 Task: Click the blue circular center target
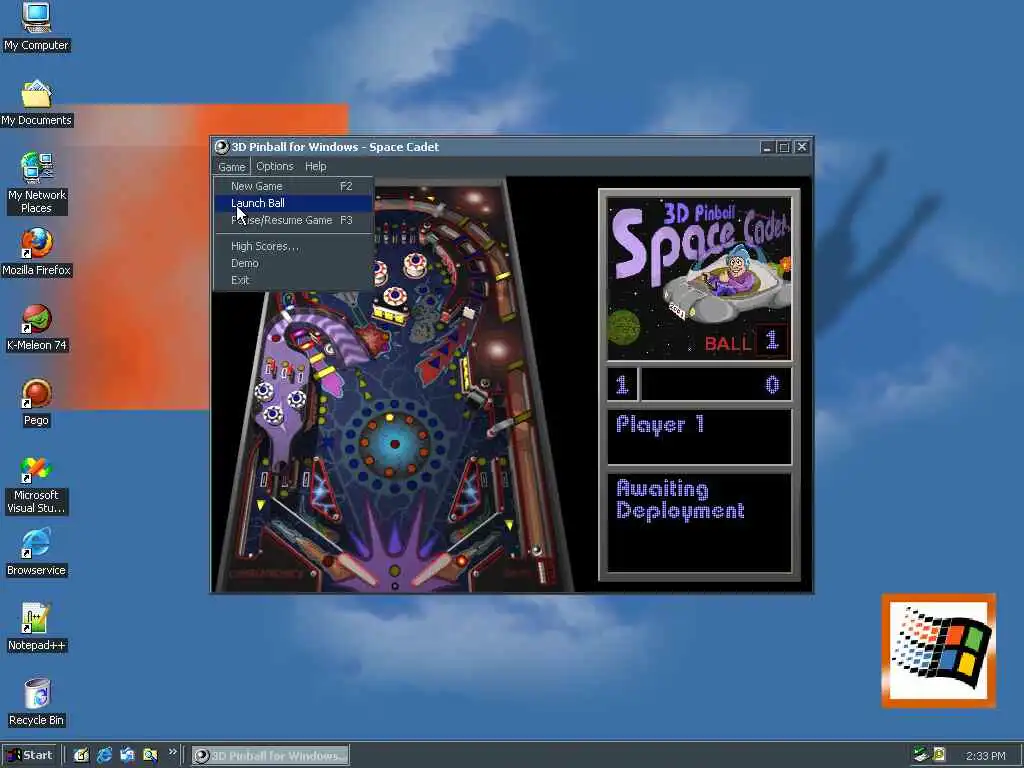(x=394, y=444)
